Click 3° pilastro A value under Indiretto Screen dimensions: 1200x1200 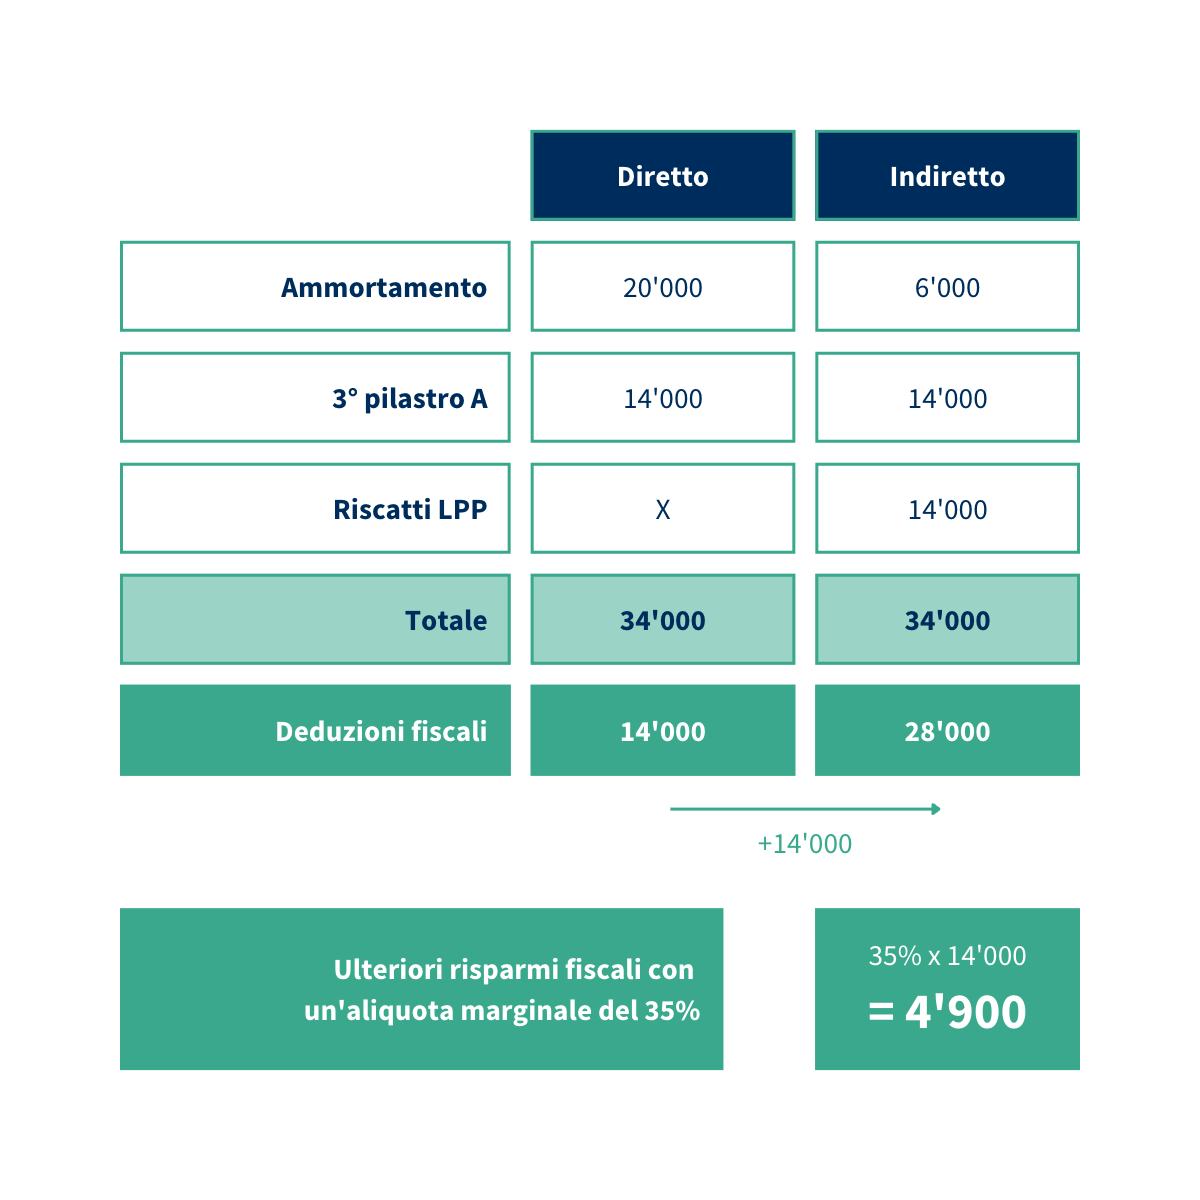coord(947,398)
